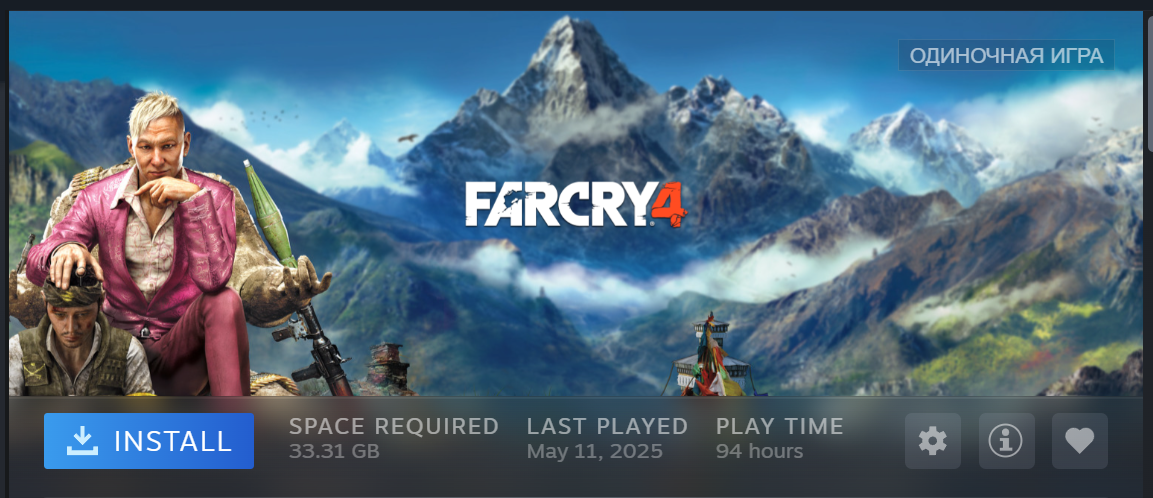
Task: Select the LAST PLAYED label
Action: click(x=607, y=426)
